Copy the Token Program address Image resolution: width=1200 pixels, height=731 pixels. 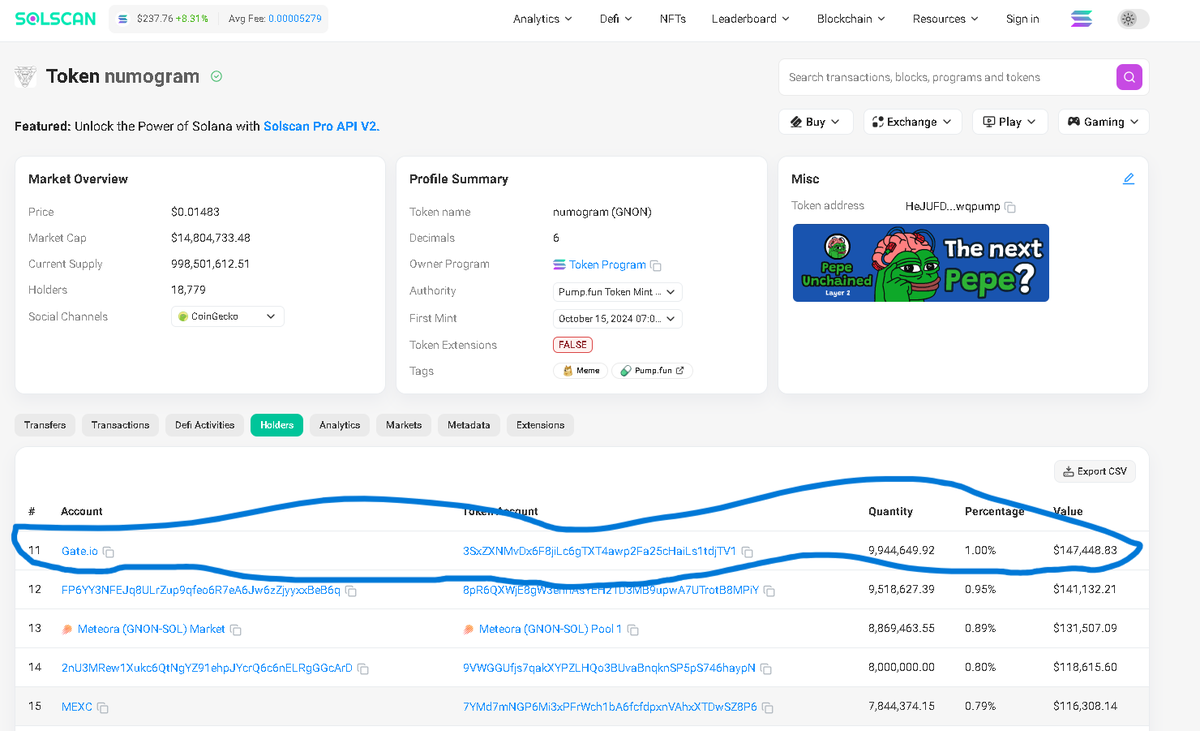pyautogui.click(x=655, y=266)
